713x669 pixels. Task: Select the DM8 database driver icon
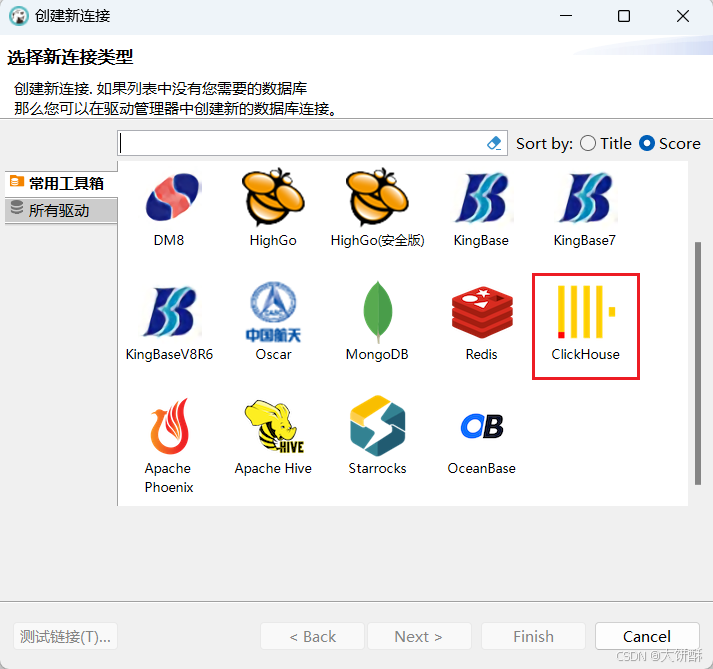[x=171, y=197]
